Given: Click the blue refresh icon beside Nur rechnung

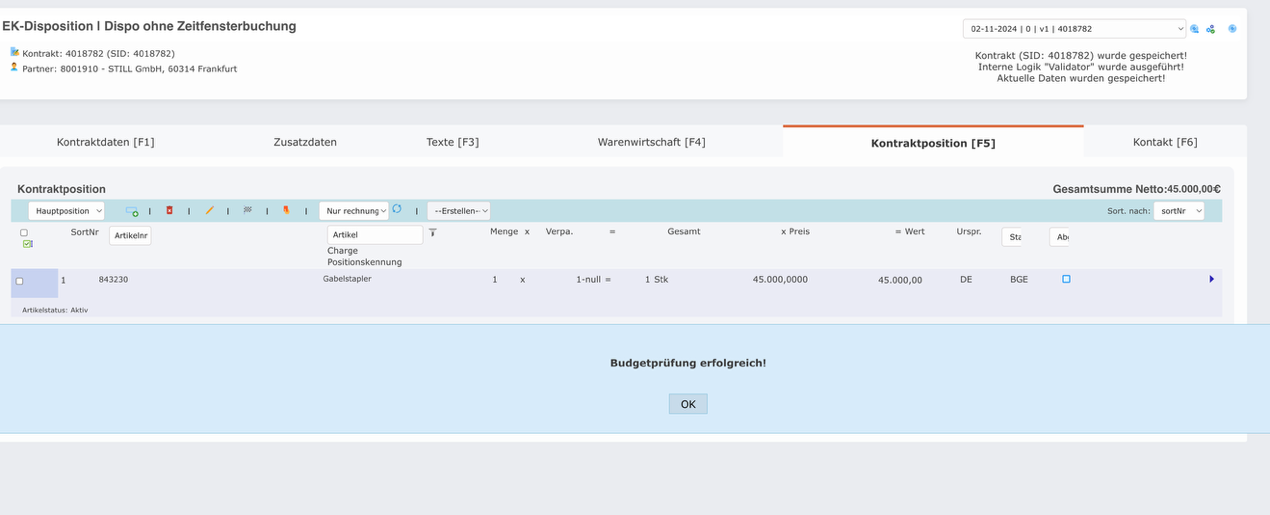Looking at the screenshot, I should [x=397, y=209].
